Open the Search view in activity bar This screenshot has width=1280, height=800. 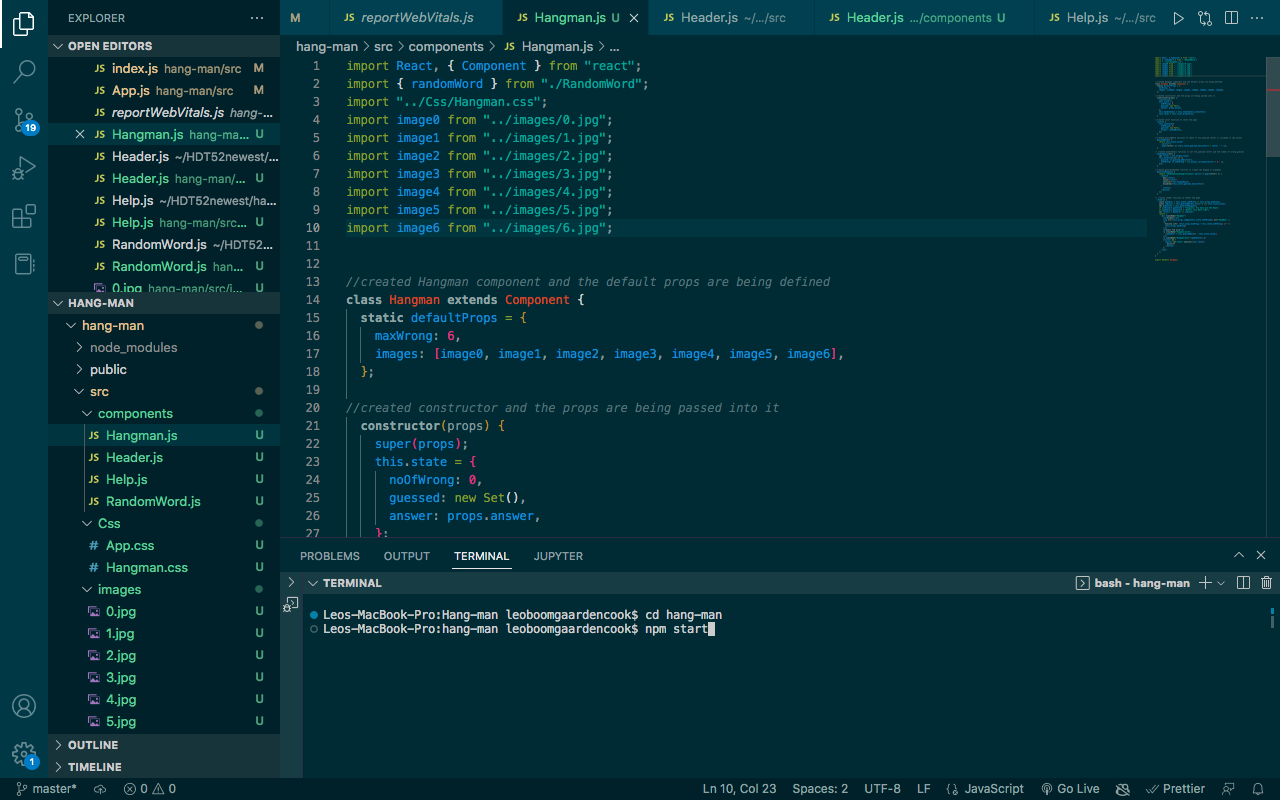(x=24, y=72)
